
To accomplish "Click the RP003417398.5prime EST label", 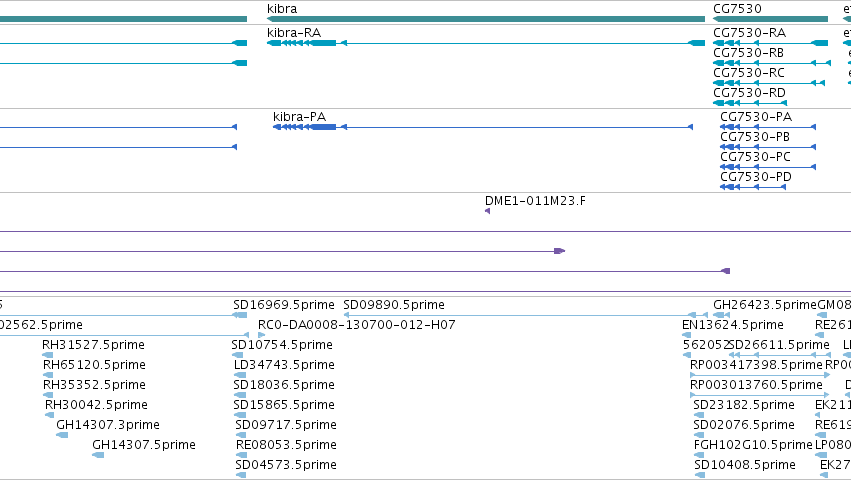I will [x=756, y=365].
